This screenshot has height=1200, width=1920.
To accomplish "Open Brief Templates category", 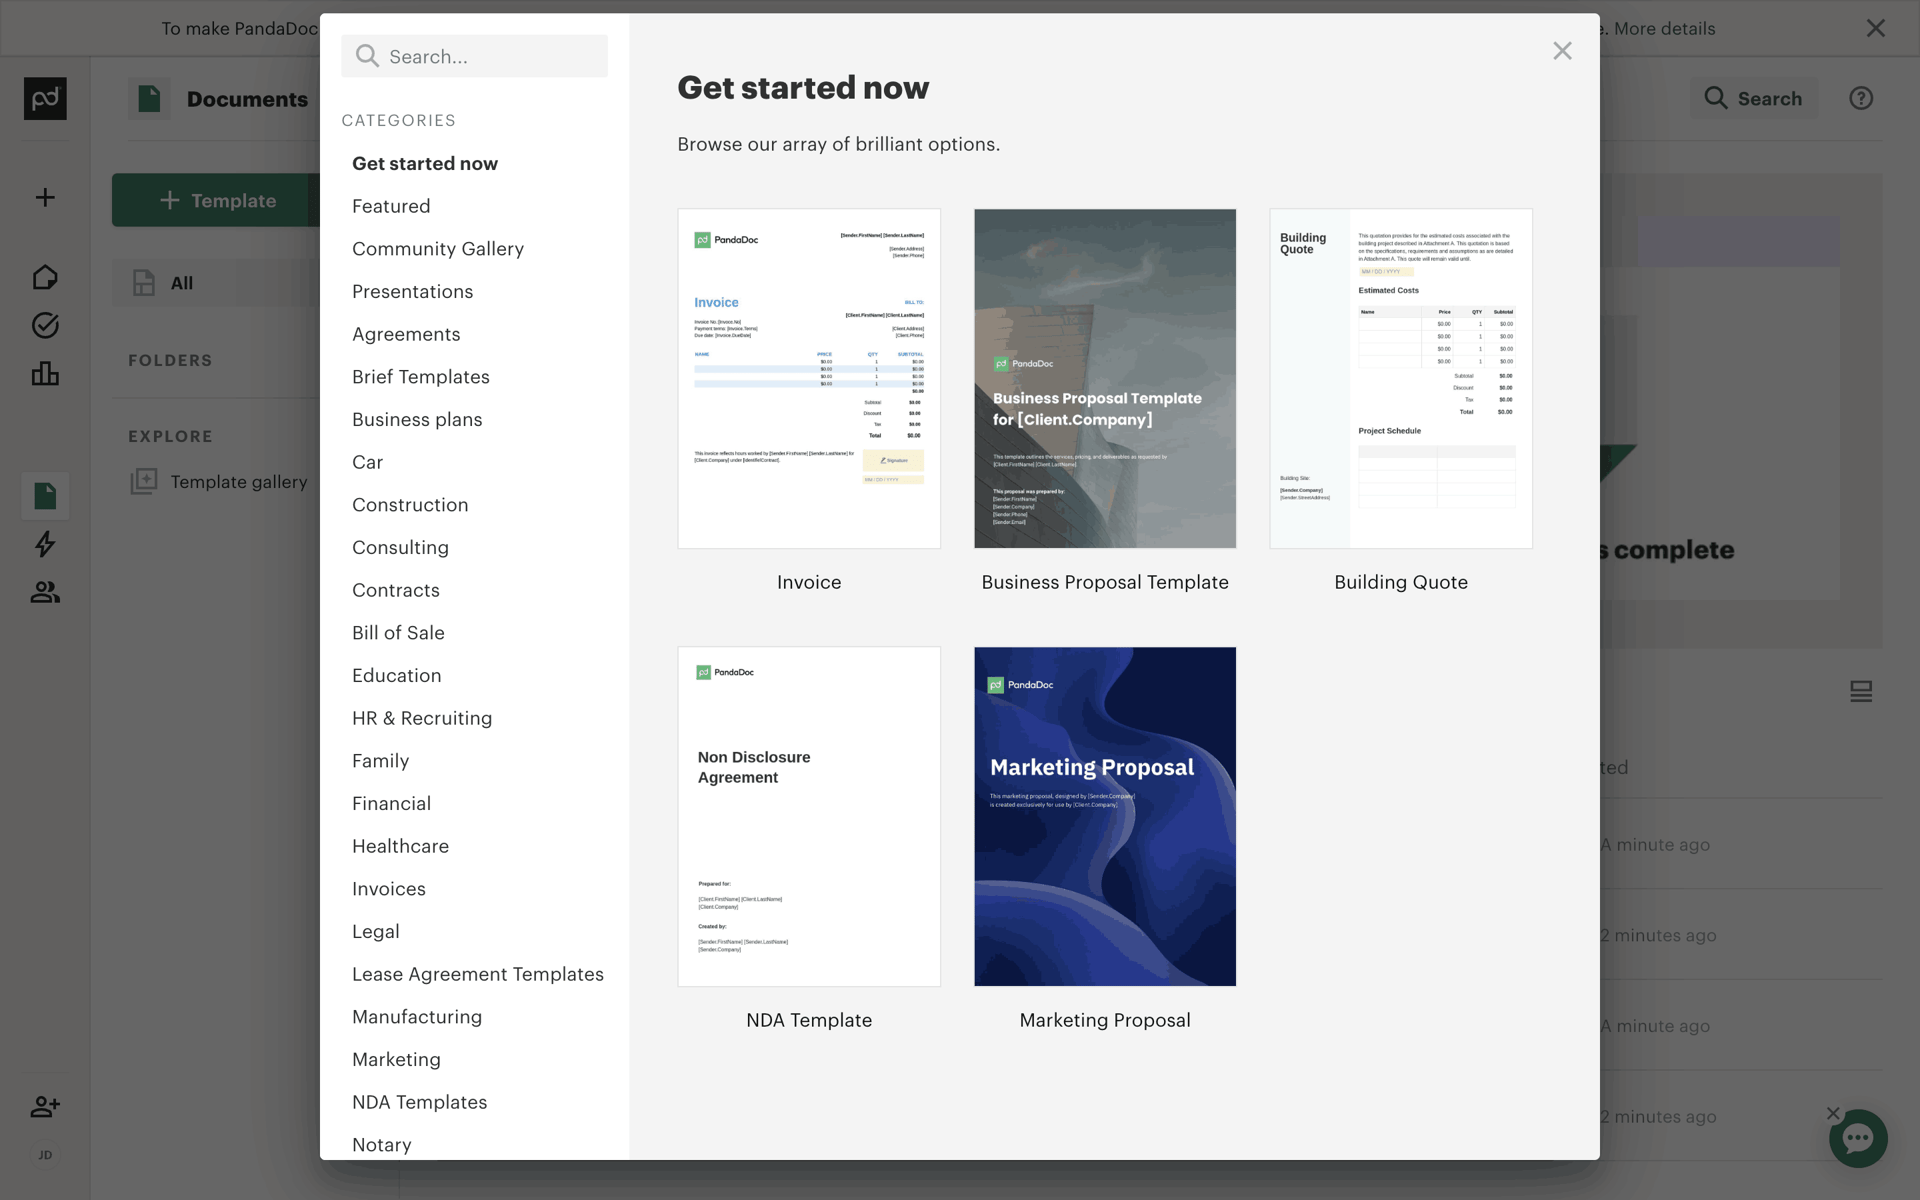I will 421,376.
